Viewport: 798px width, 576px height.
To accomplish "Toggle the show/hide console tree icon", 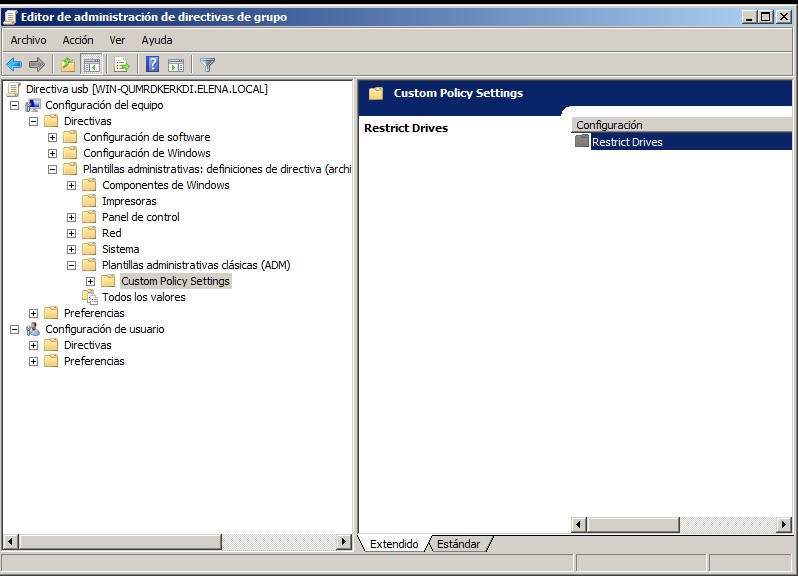I will (91, 65).
